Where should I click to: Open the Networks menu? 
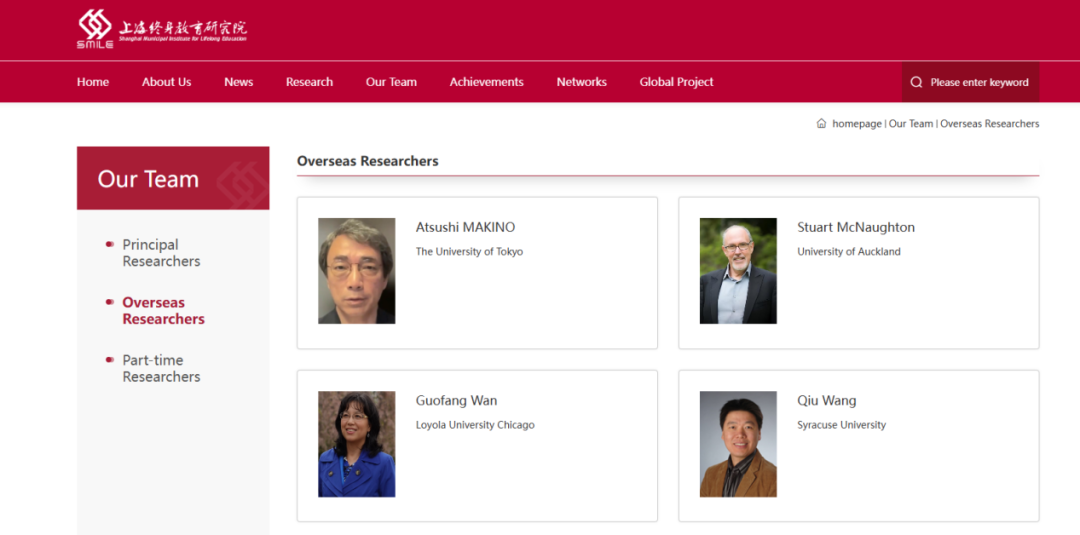(x=581, y=82)
